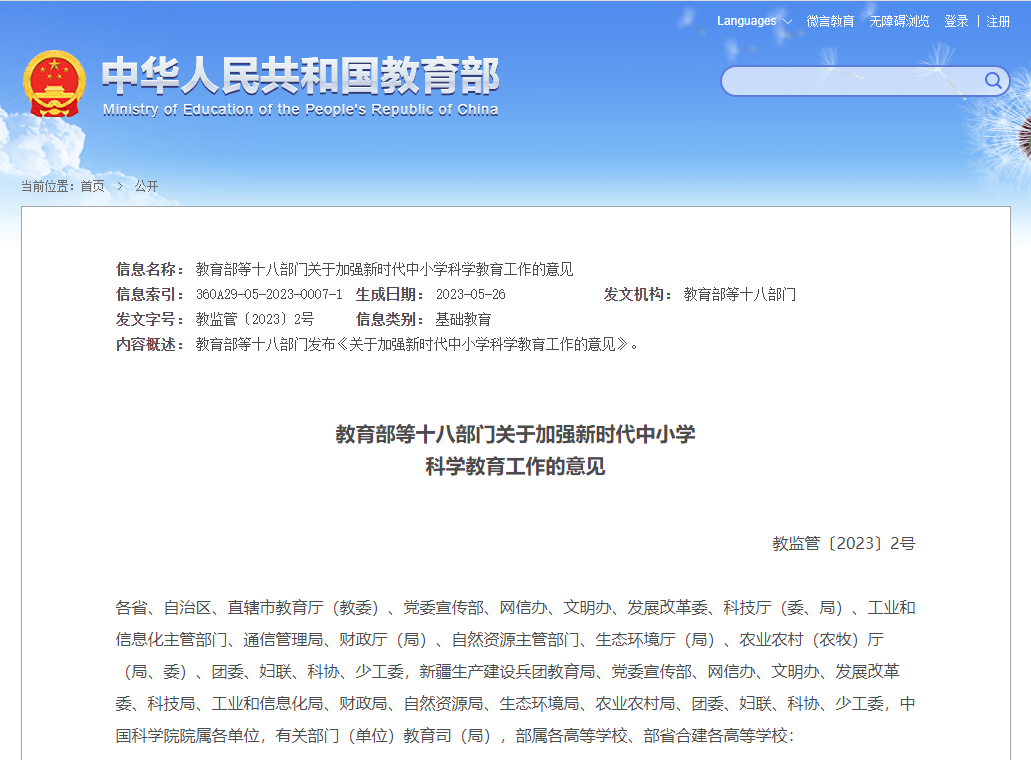The height and width of the screenshot is (760, 1031).
Task: Click the 发文机构 label
Action: 638,294
